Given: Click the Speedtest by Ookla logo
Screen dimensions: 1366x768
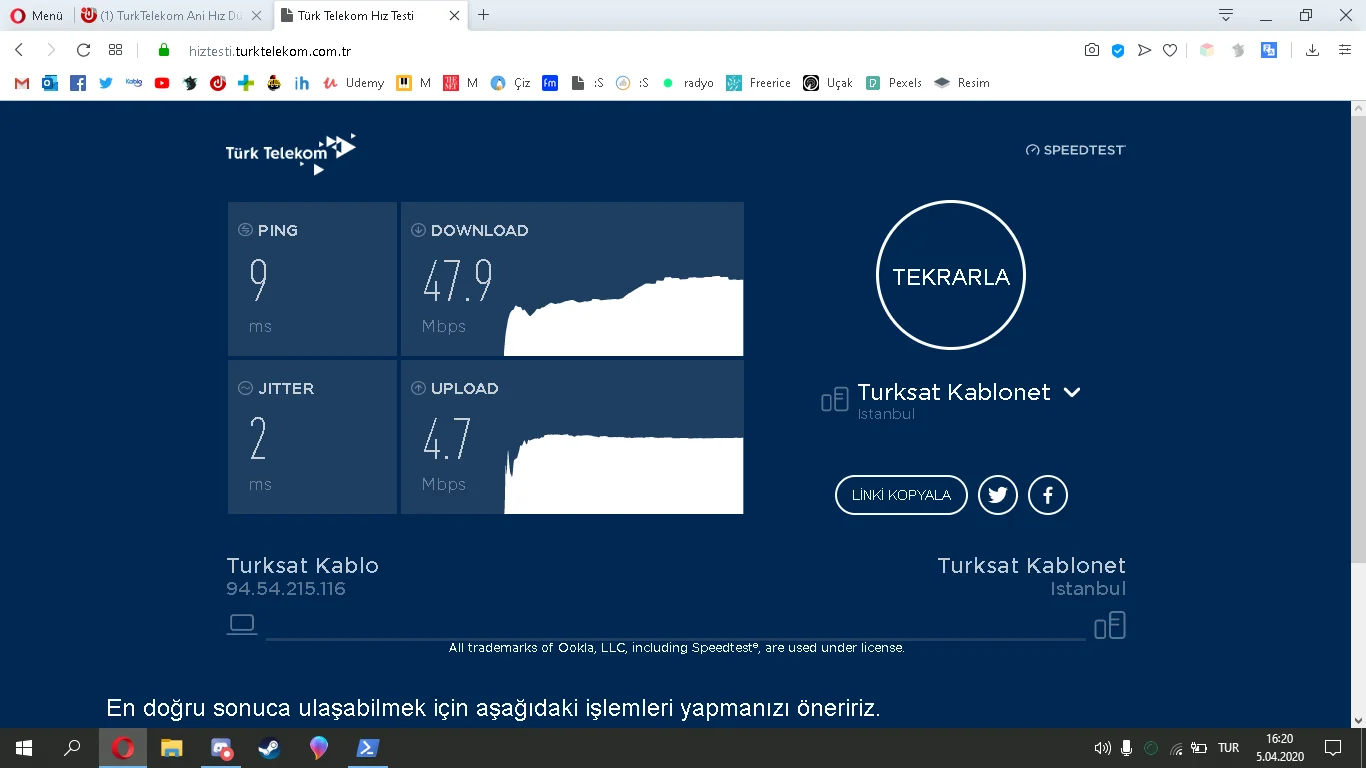Looking at the screenshot, I should (x=1075, y=149).
